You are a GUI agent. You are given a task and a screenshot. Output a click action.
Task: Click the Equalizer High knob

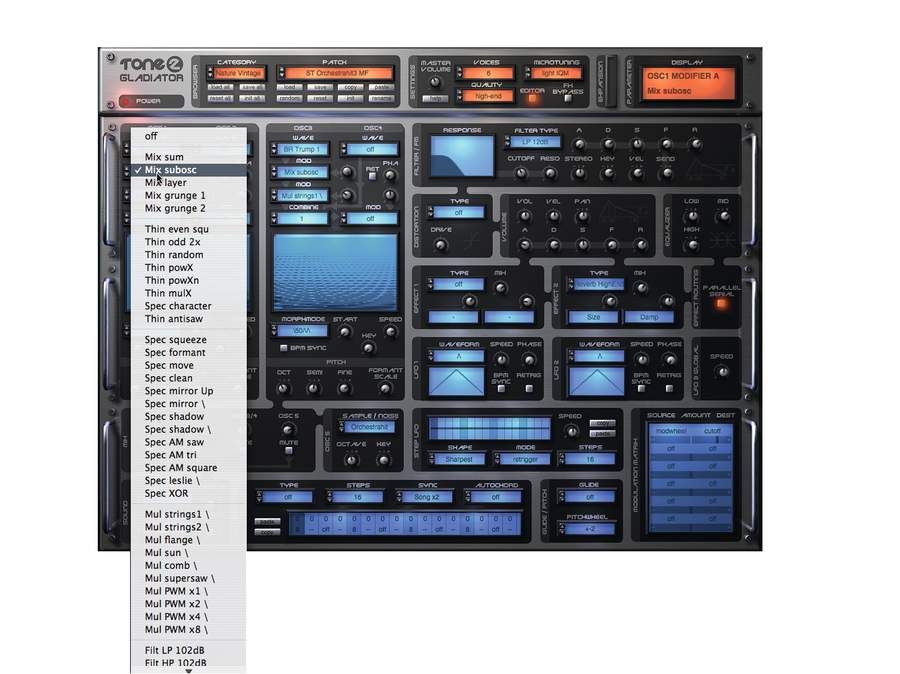click(x=693, y=245)
